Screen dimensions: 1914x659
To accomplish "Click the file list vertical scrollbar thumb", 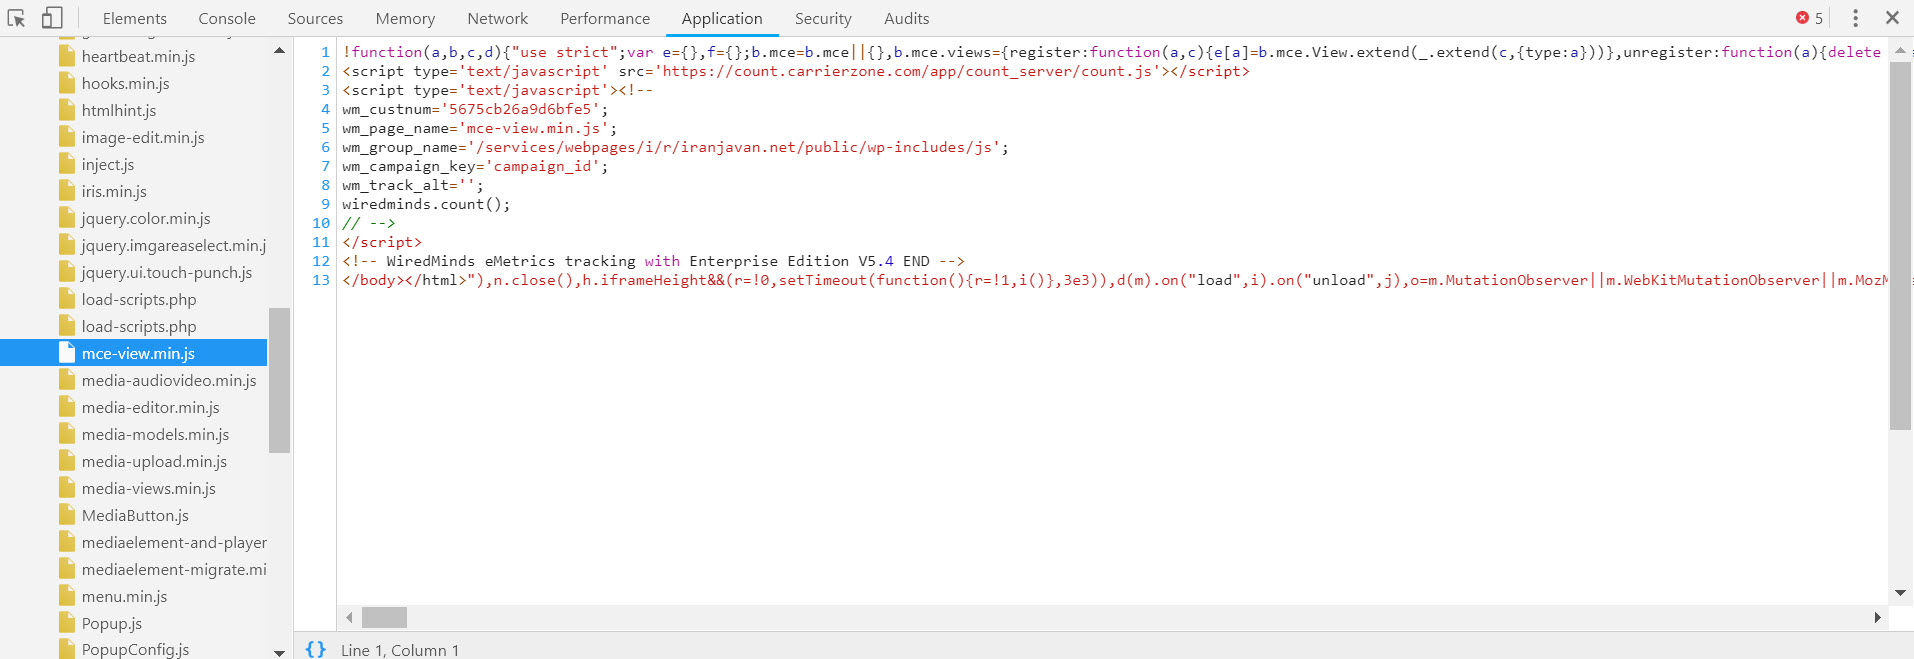I will point(279,380).
